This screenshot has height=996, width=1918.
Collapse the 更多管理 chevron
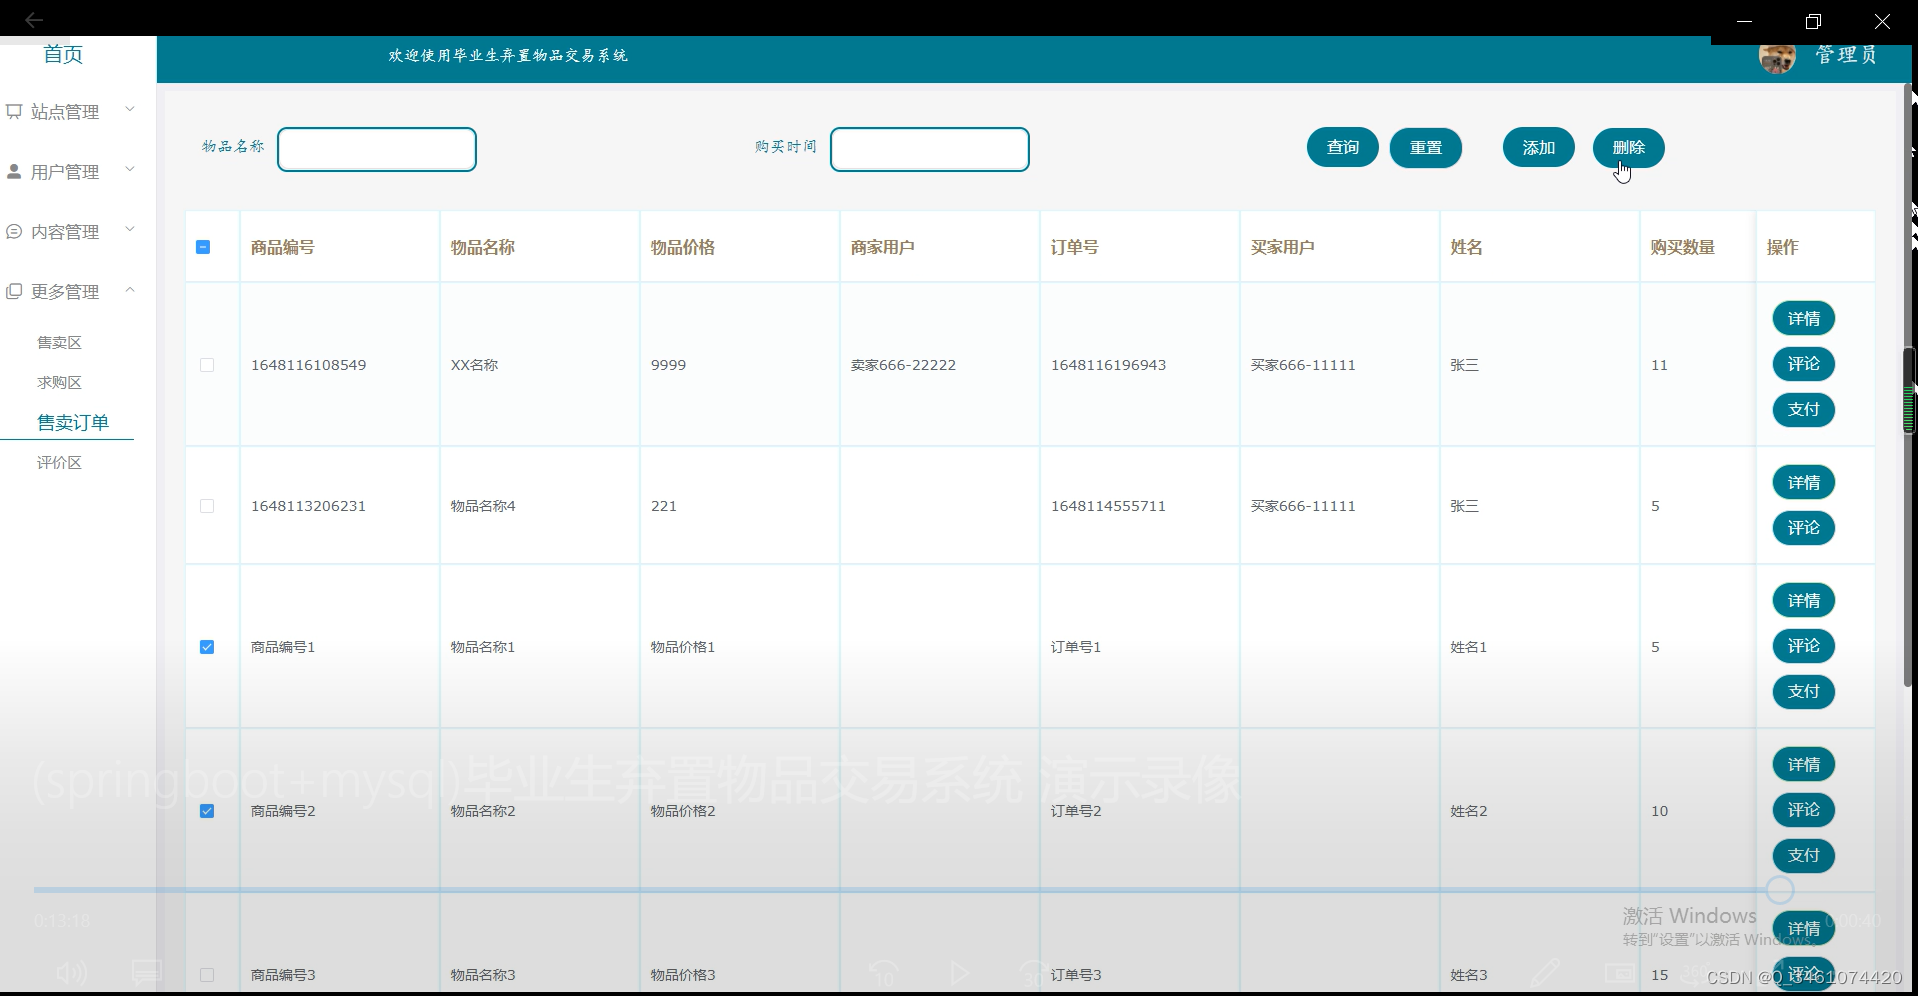[x=130, y=289]
